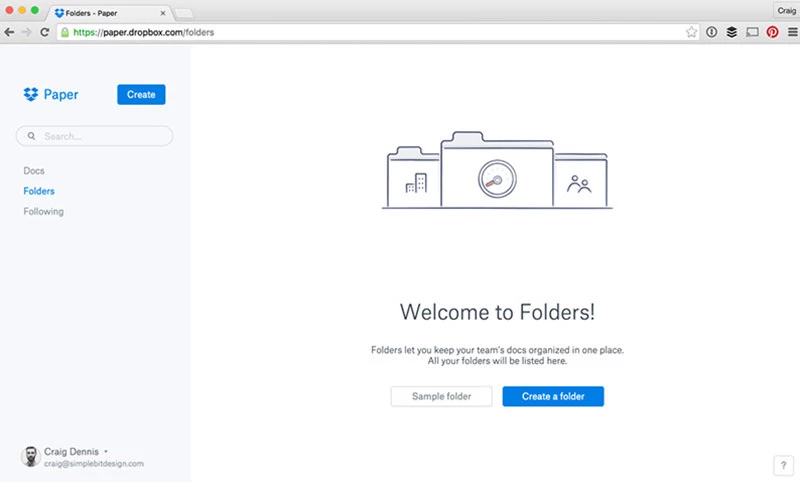Image resolution: width=800 pixels, height=482 pixels.
Task: Bookmark page with the star icon
Action: point(691,32)
